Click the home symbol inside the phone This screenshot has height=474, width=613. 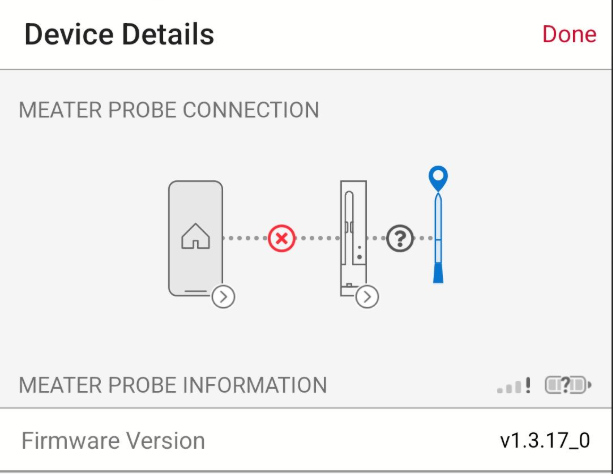coord(195,236)
